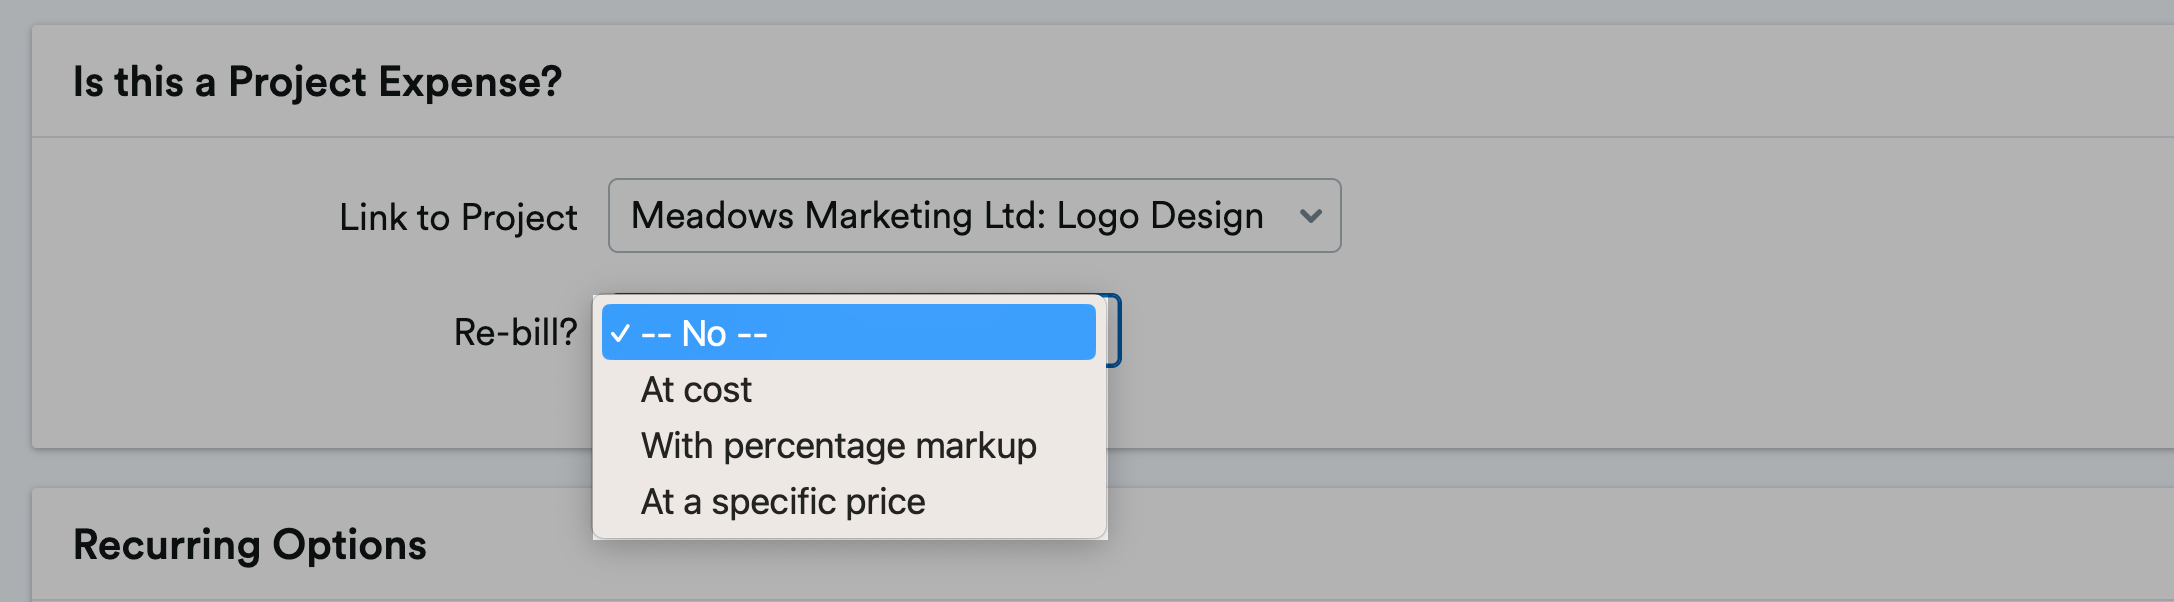This screenshot has height=602, width=2174.
Task: Click the "Re-bill?" field label
Action: (515, 332)
